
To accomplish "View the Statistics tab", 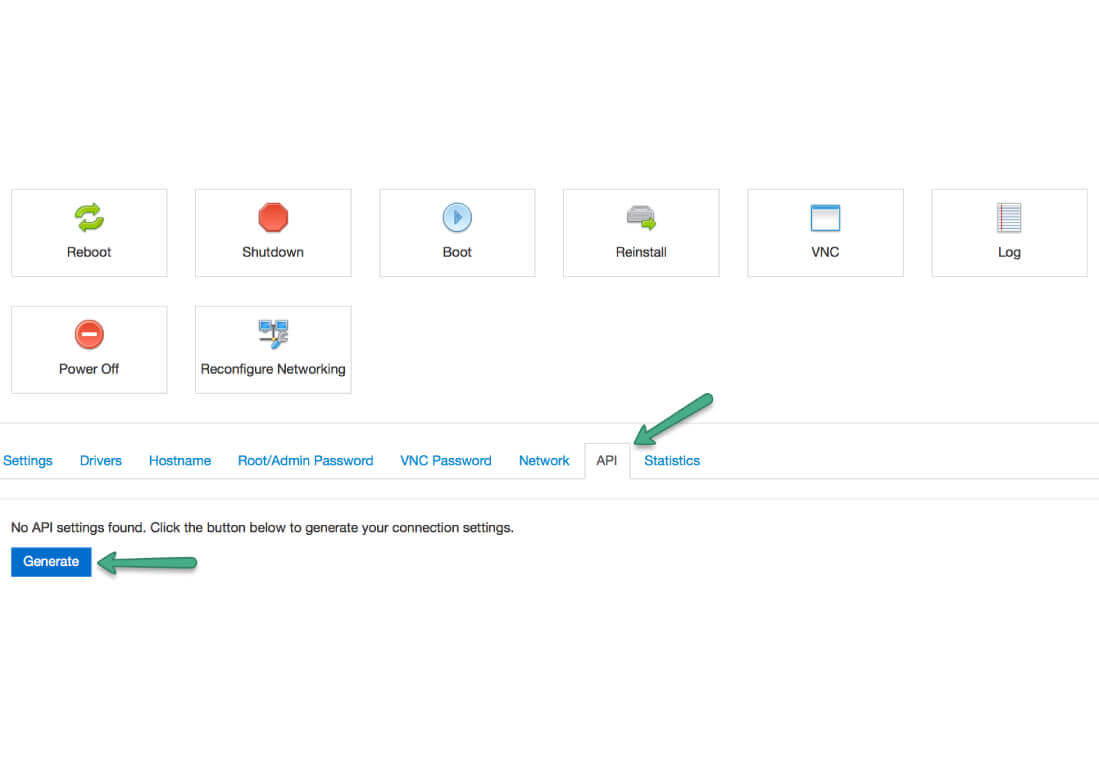I will click(672, 461).
